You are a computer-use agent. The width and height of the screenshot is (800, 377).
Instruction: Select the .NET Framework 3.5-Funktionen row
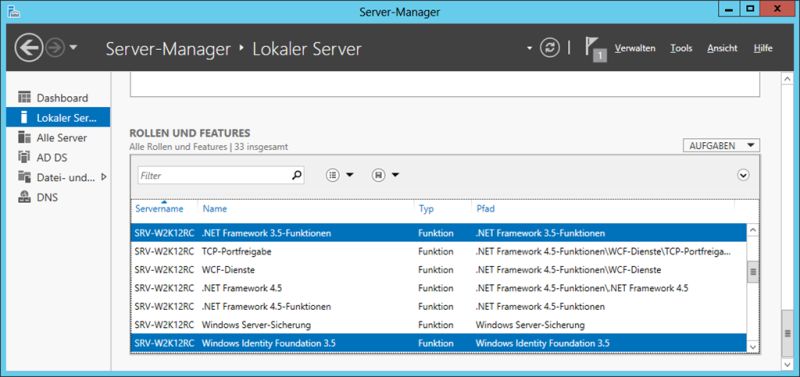pyautogui.click(x=438, y=233)
